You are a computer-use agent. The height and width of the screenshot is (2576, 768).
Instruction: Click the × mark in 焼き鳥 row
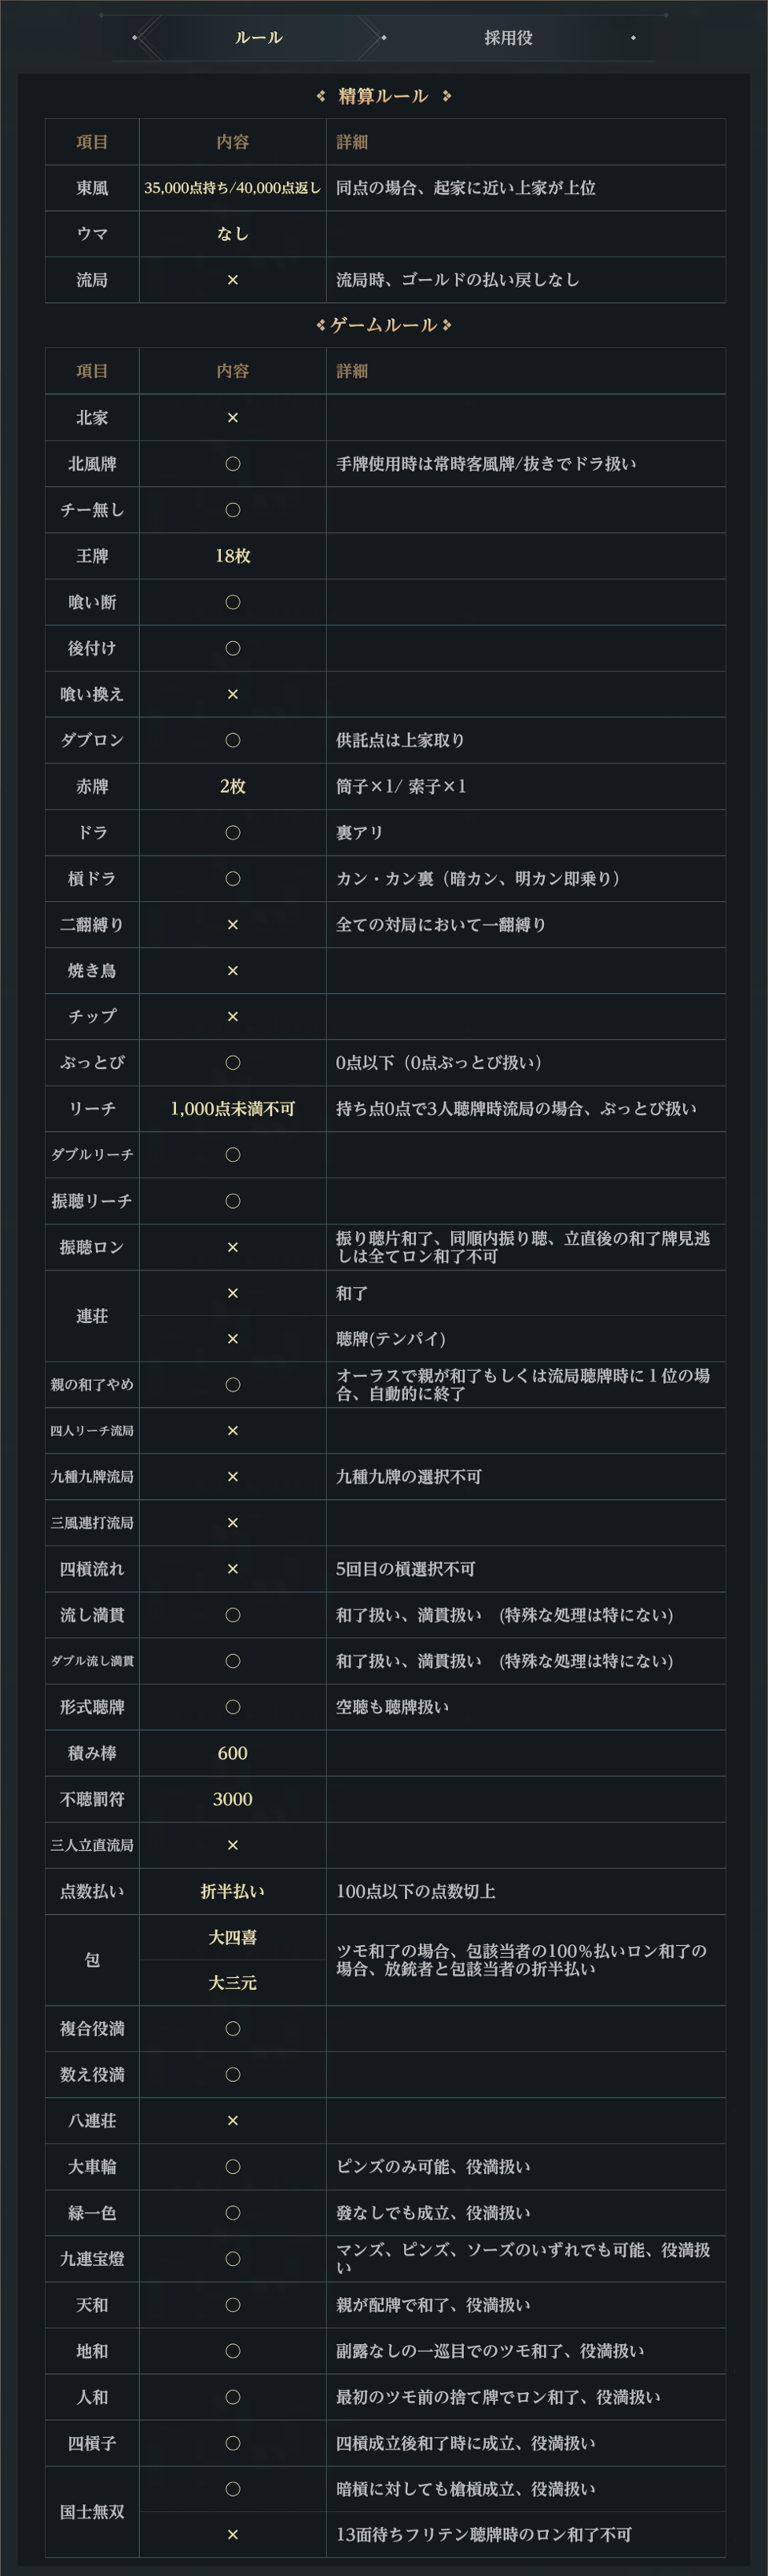(232, 971)
